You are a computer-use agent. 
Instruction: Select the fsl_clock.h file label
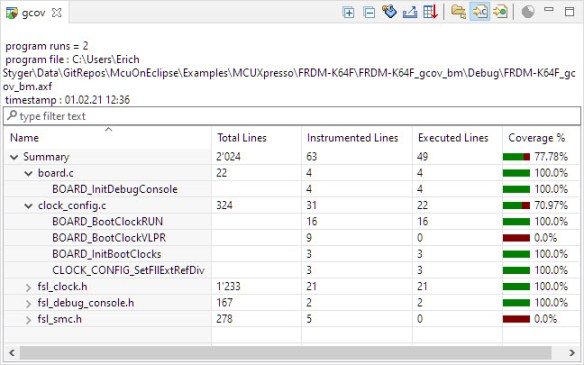tap(62, 286)
